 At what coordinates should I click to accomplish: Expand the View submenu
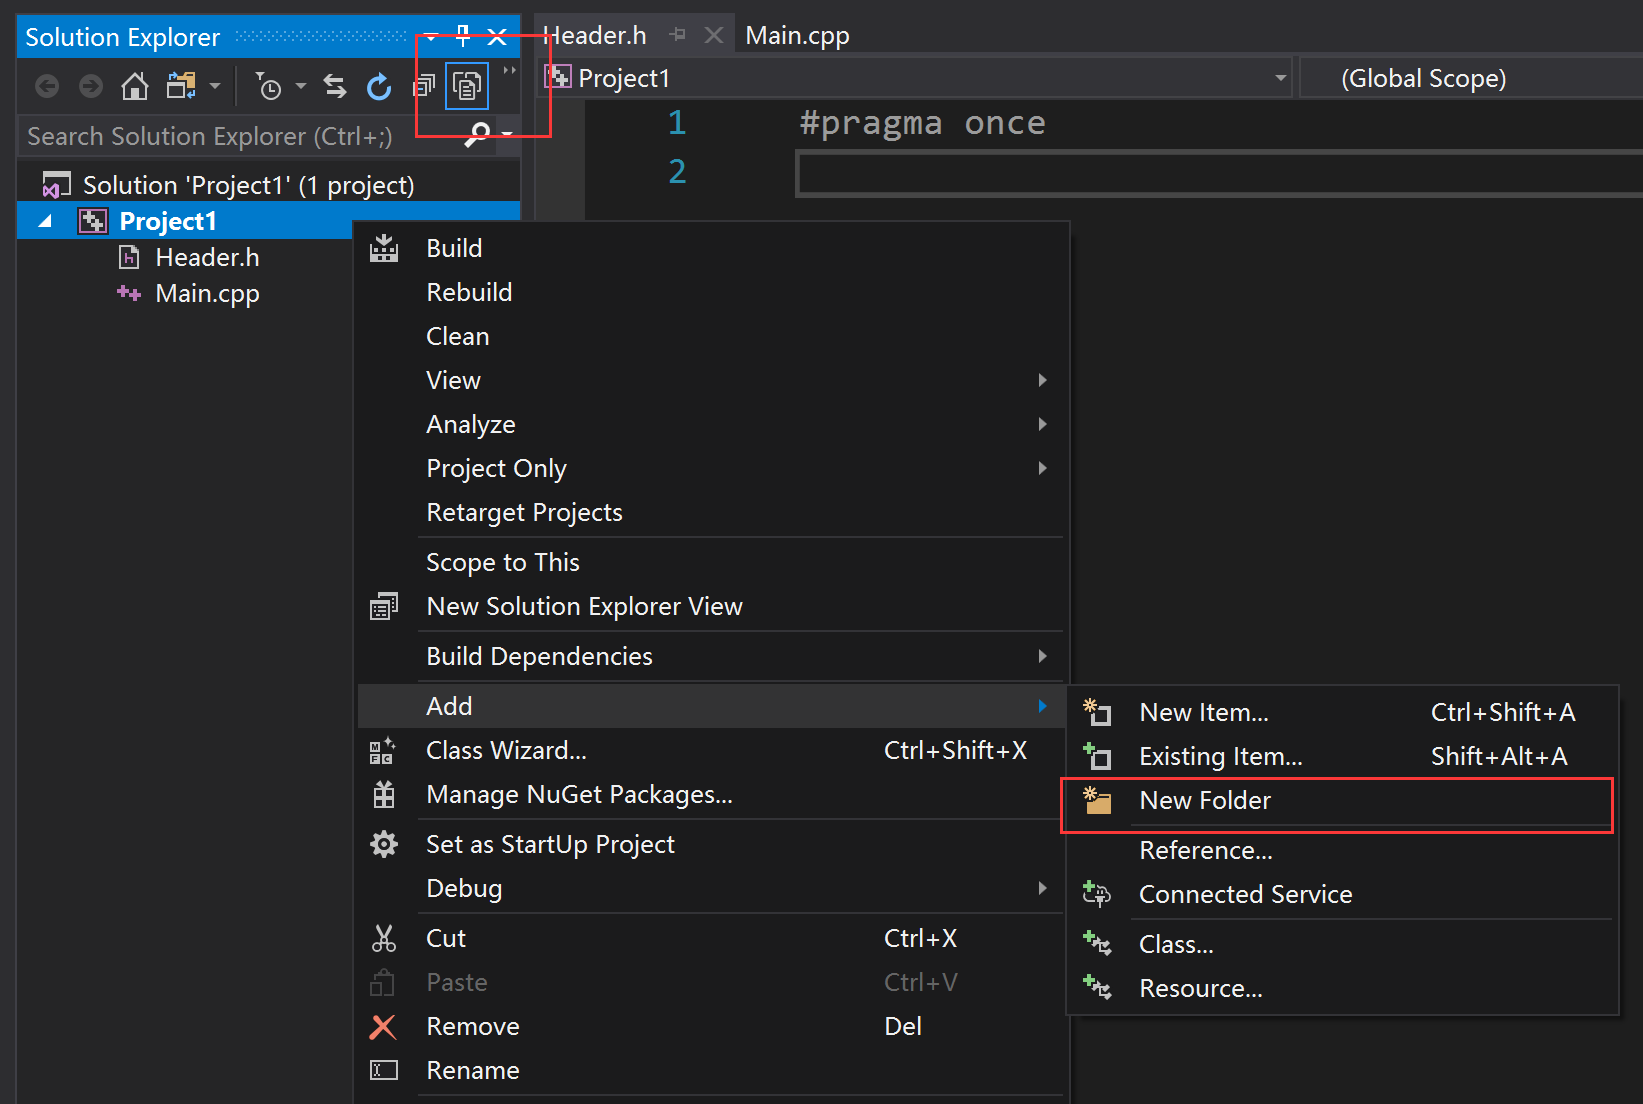point(712,380)
